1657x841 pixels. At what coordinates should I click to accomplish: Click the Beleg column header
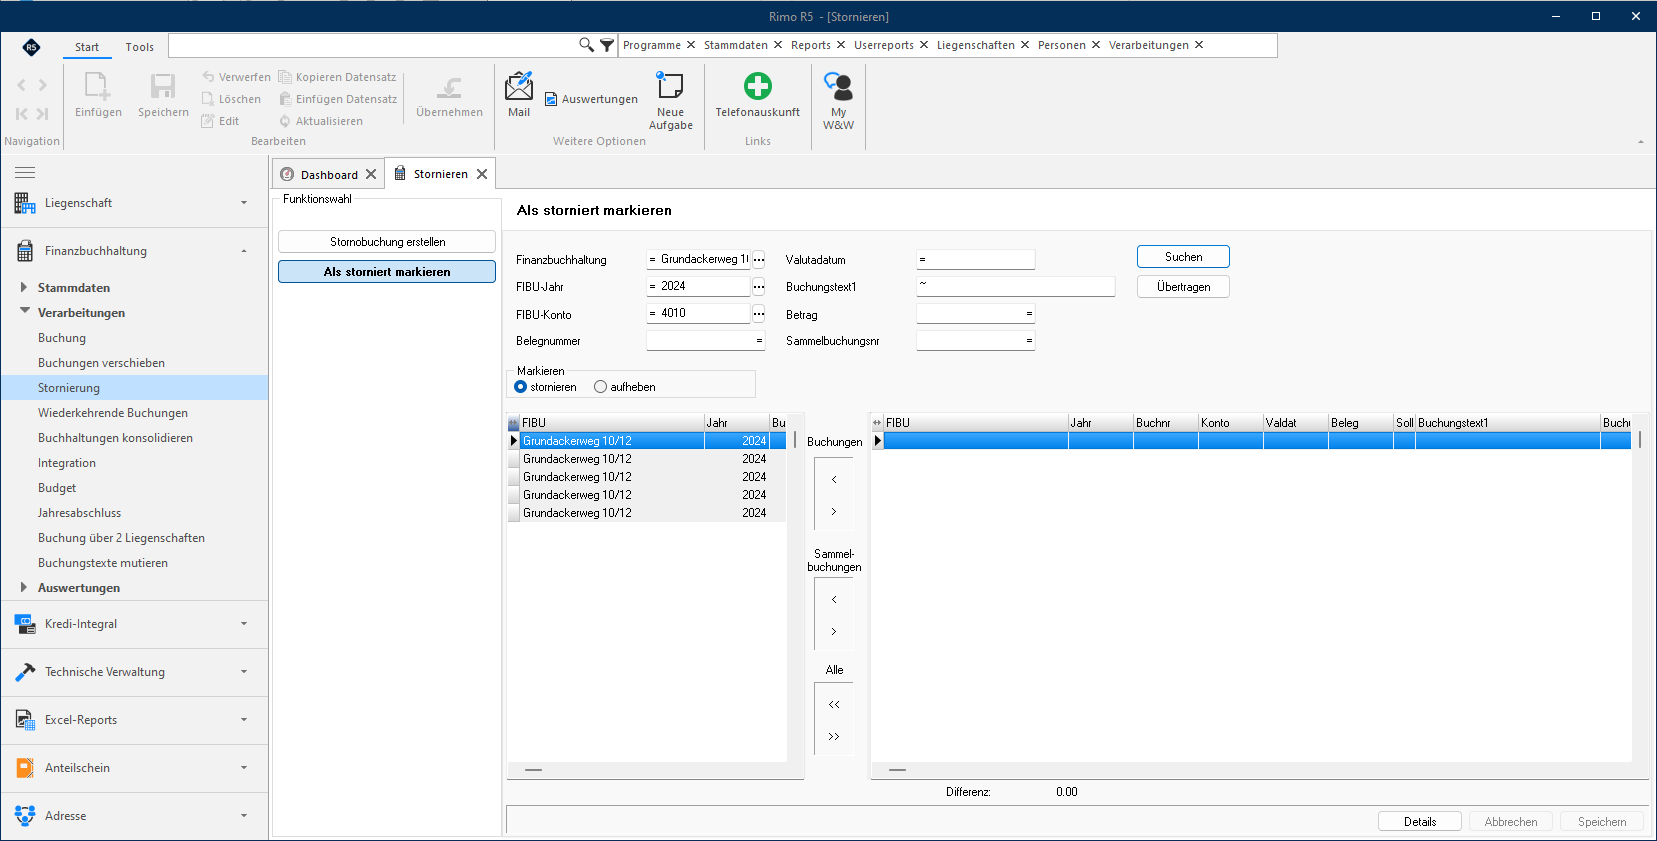coord(1360,423)
